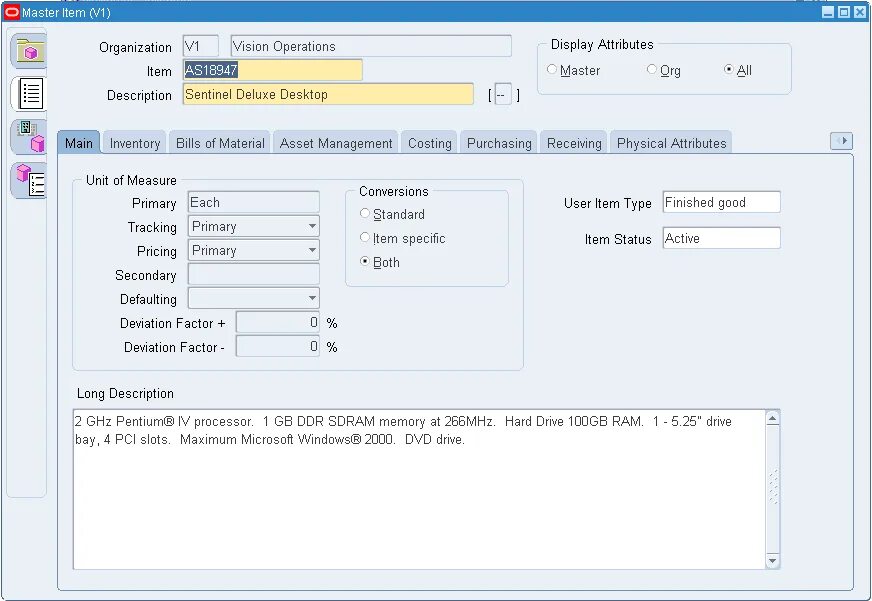Click the Item field AS18947
The image size is (872, 601).
(272, 70)
